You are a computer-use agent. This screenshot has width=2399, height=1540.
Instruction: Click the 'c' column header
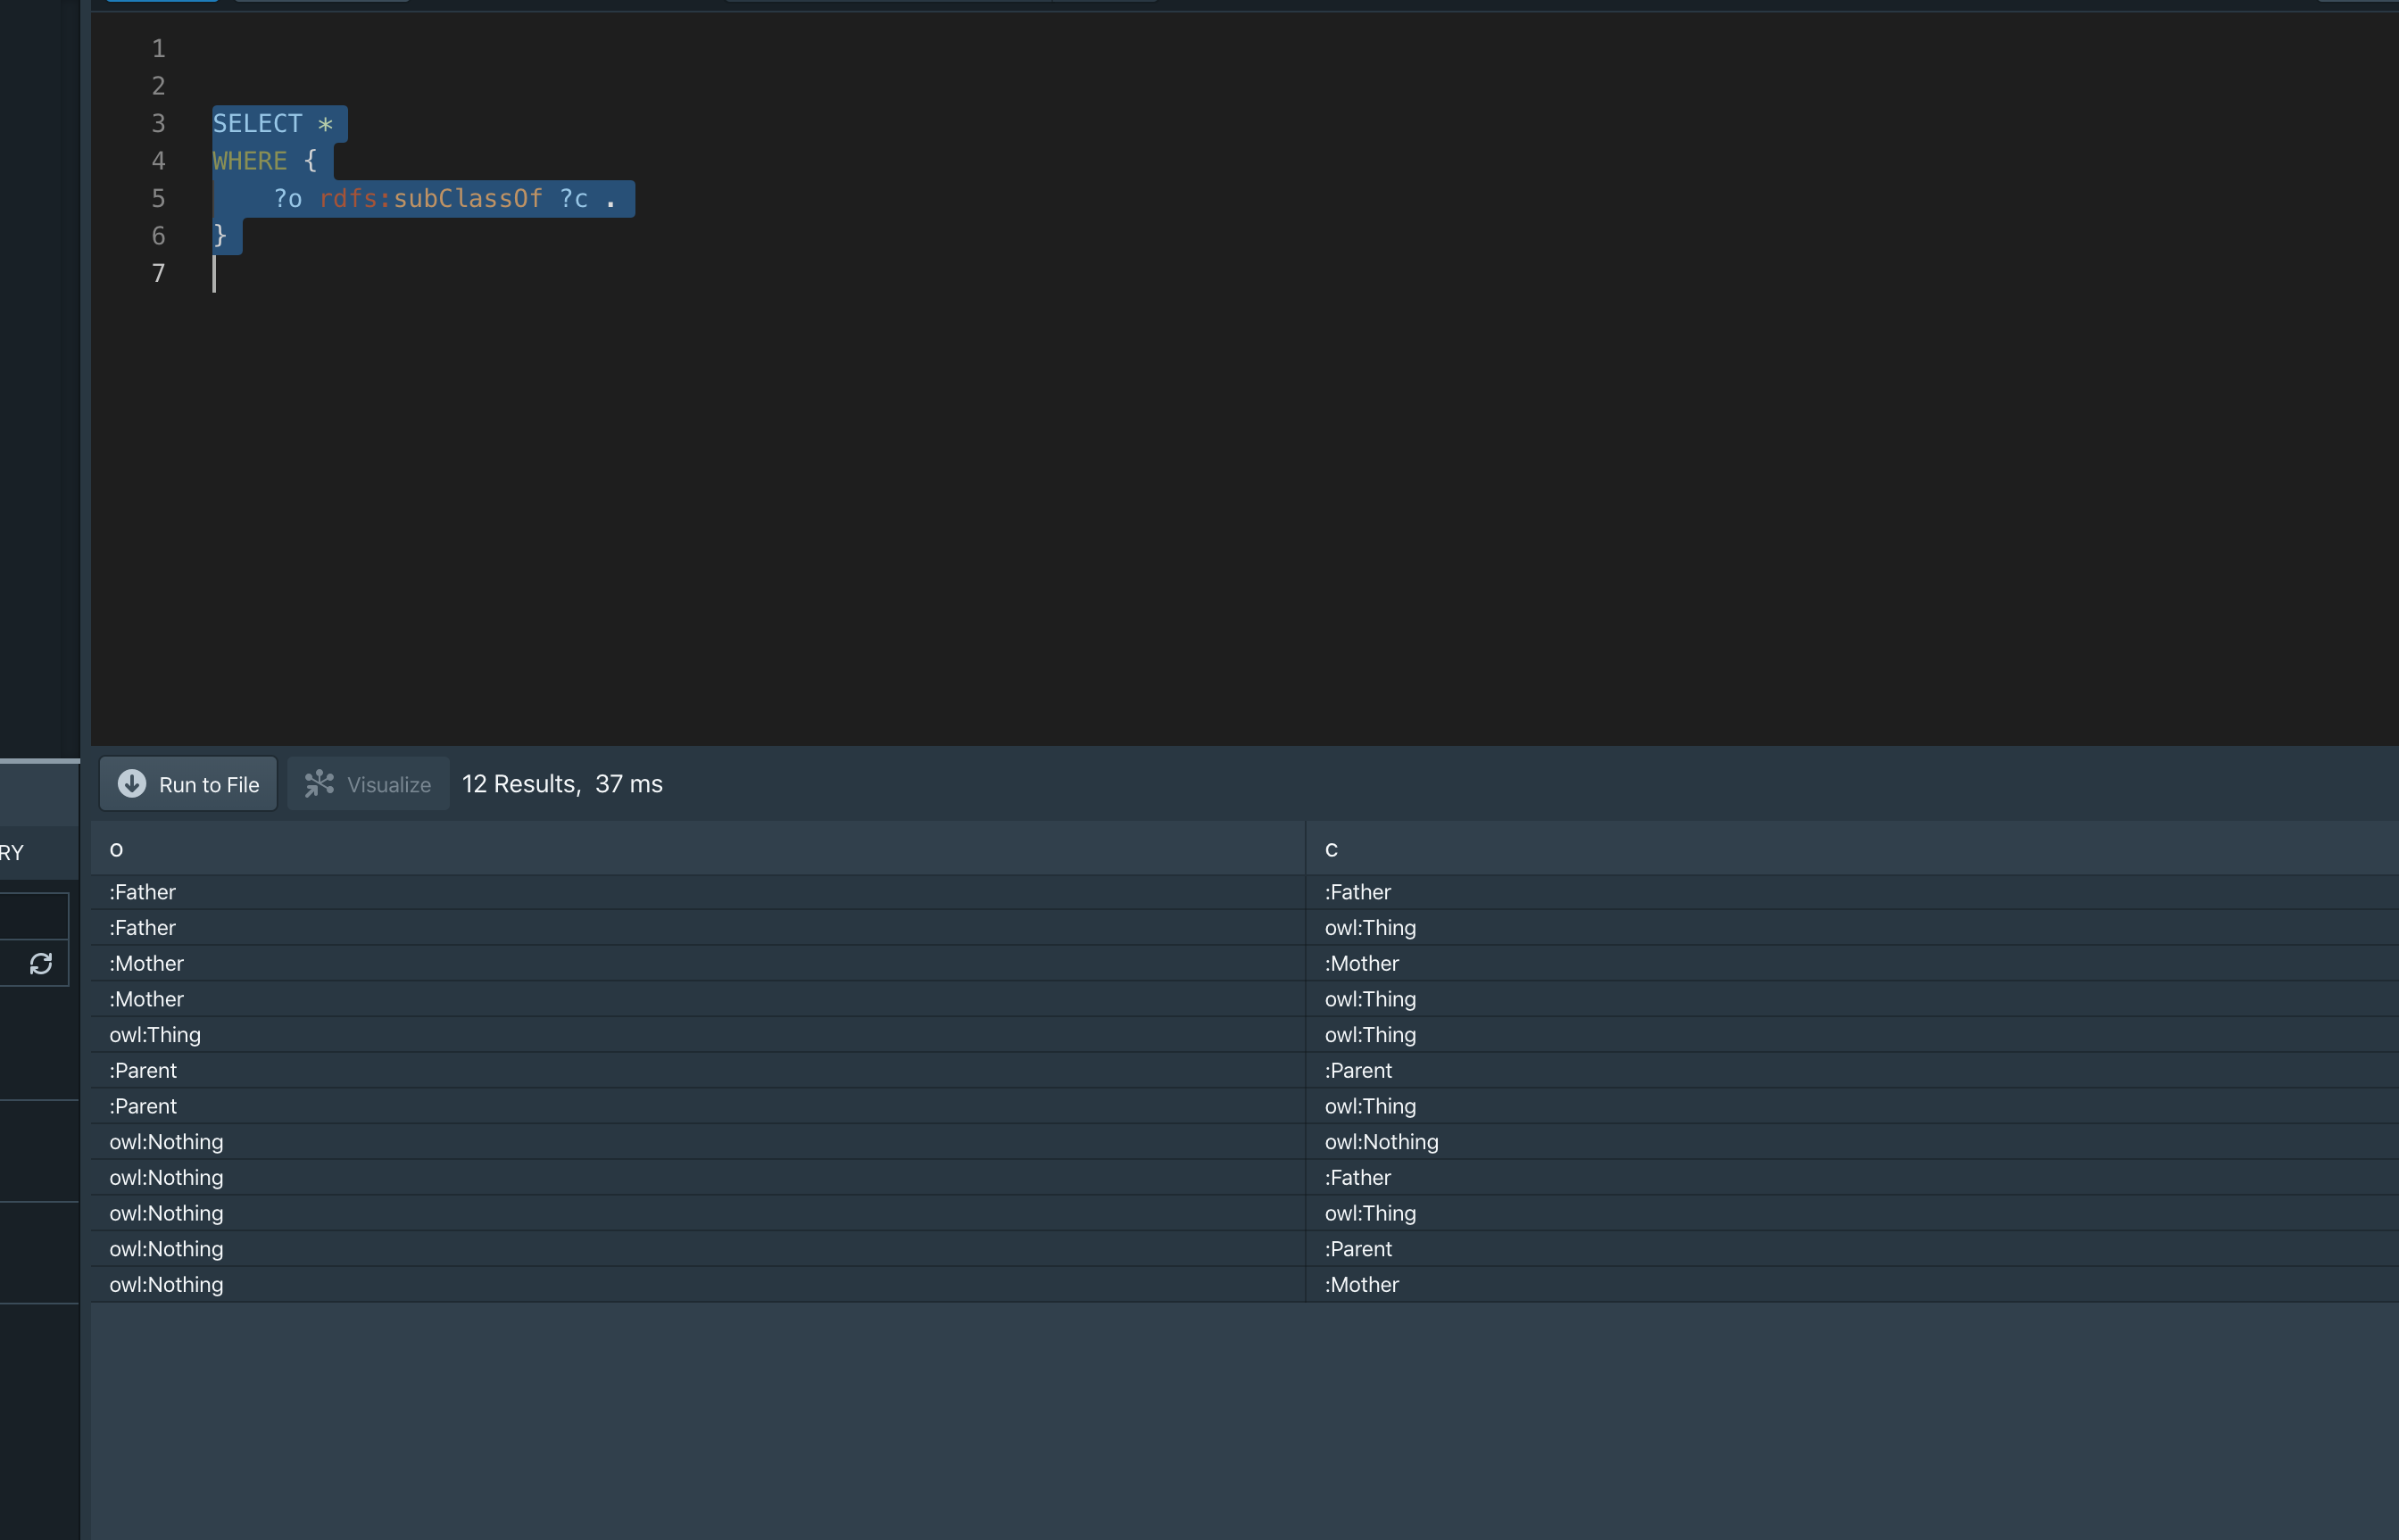[1331, 849]
